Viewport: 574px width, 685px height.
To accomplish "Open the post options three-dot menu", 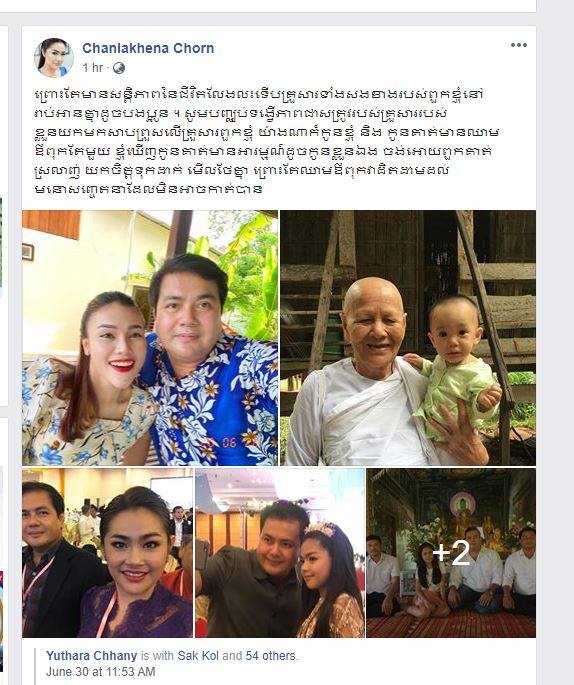I will coord(519,45).
